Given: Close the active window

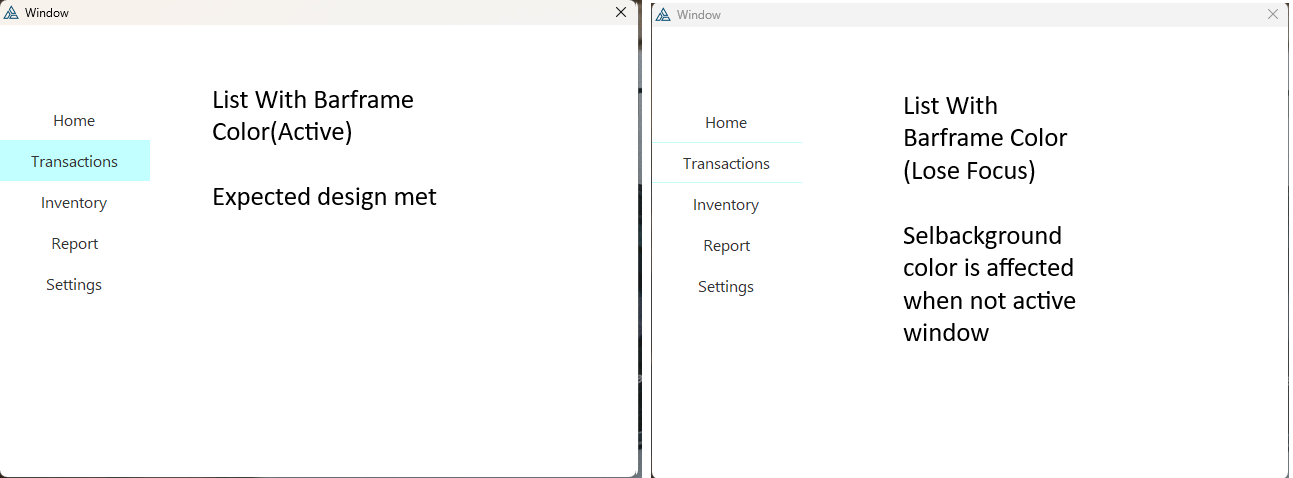Looking at the screenshot, I should [x=621, y=13].
